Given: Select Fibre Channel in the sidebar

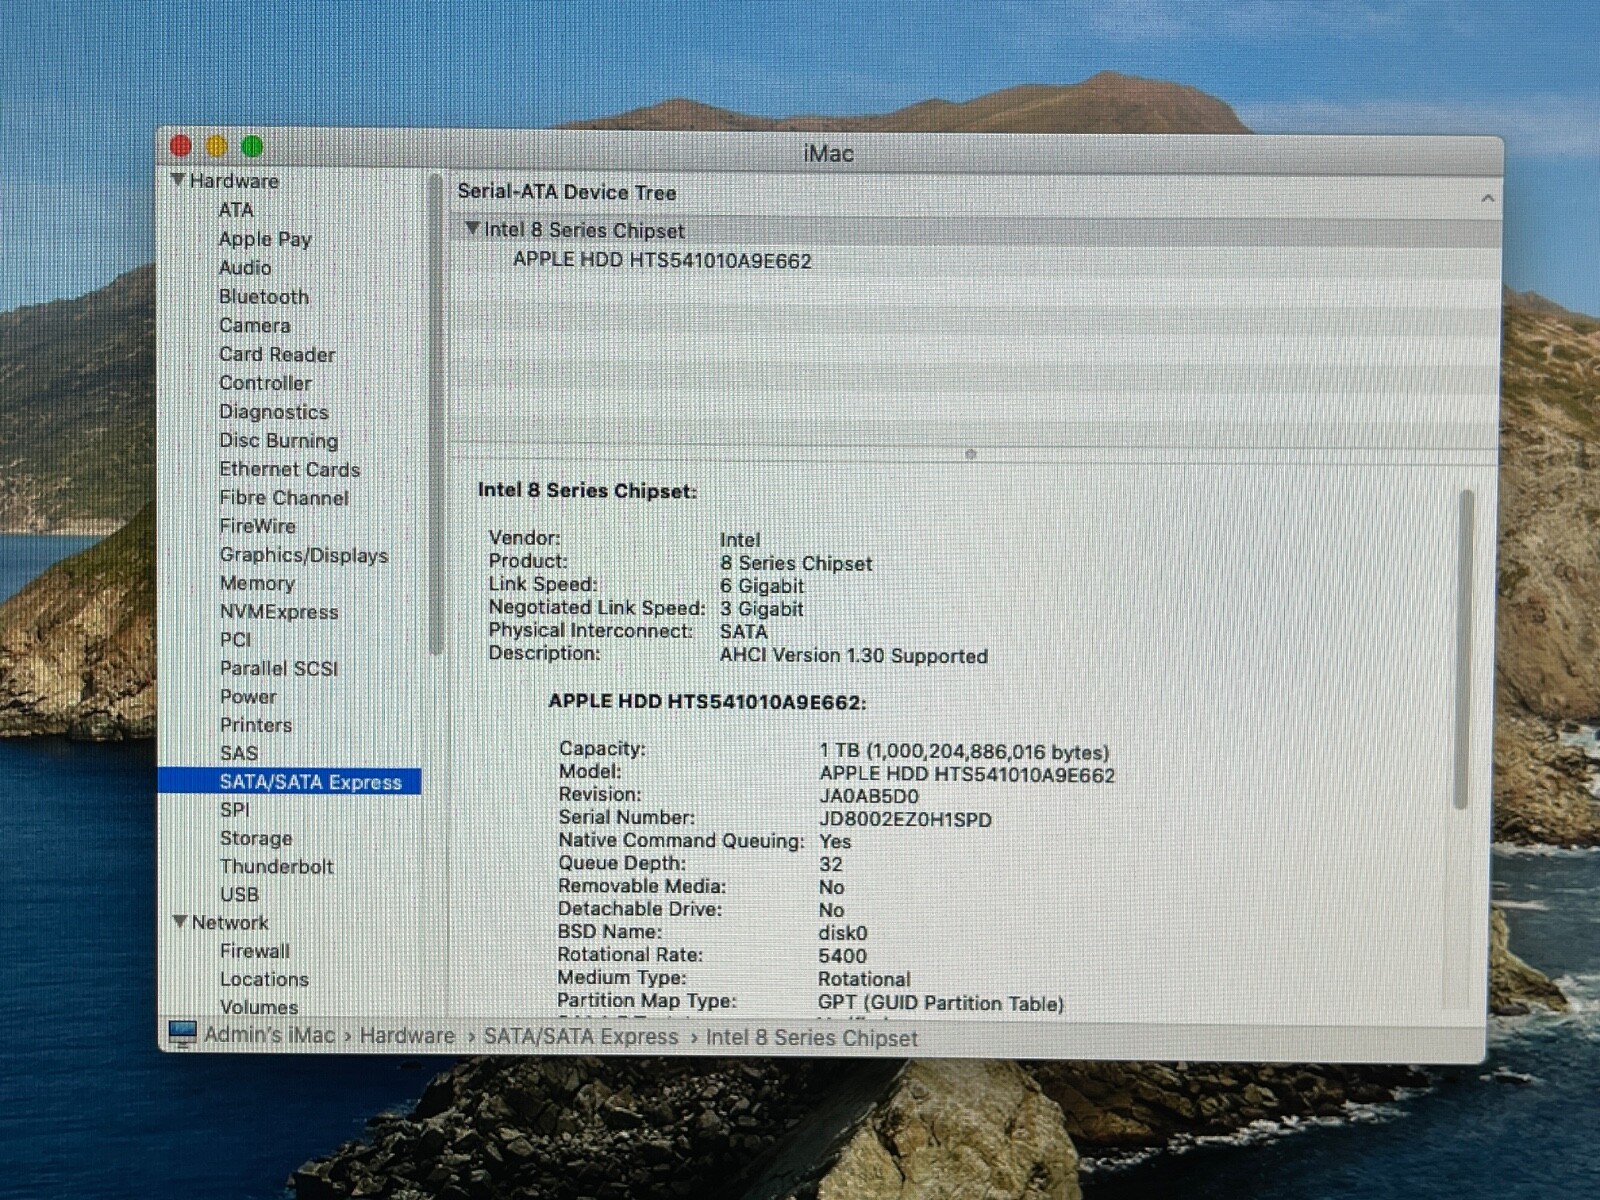Looking at the screenshot, I should pos(284,497).
